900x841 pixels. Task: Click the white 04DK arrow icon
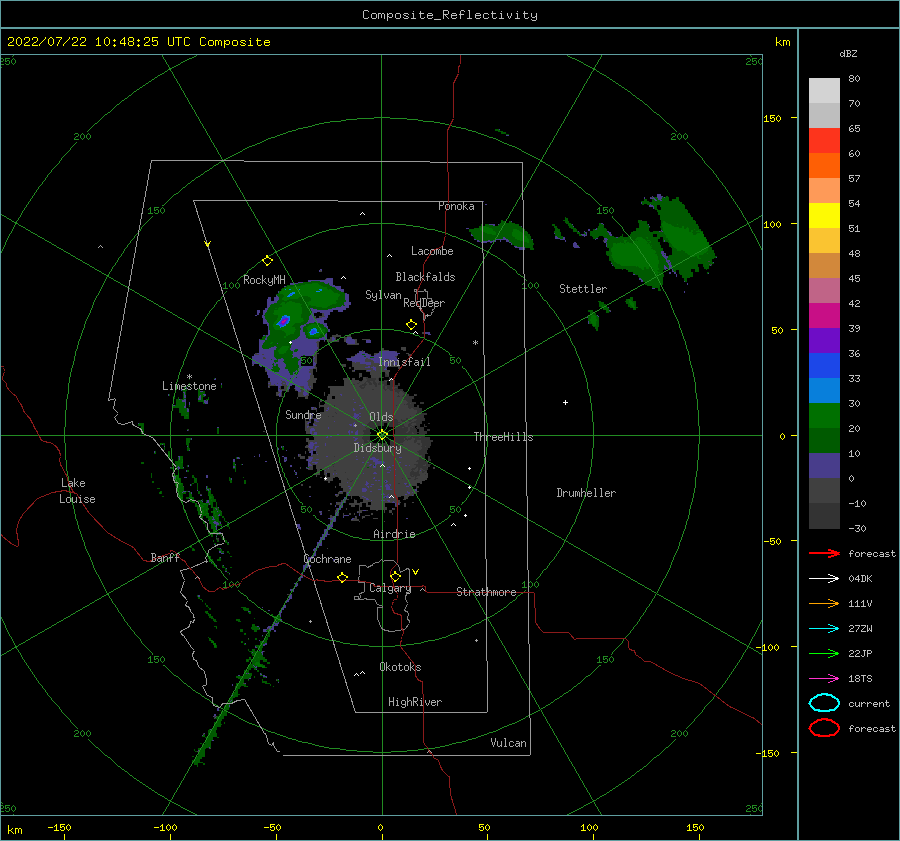[824, 579]
